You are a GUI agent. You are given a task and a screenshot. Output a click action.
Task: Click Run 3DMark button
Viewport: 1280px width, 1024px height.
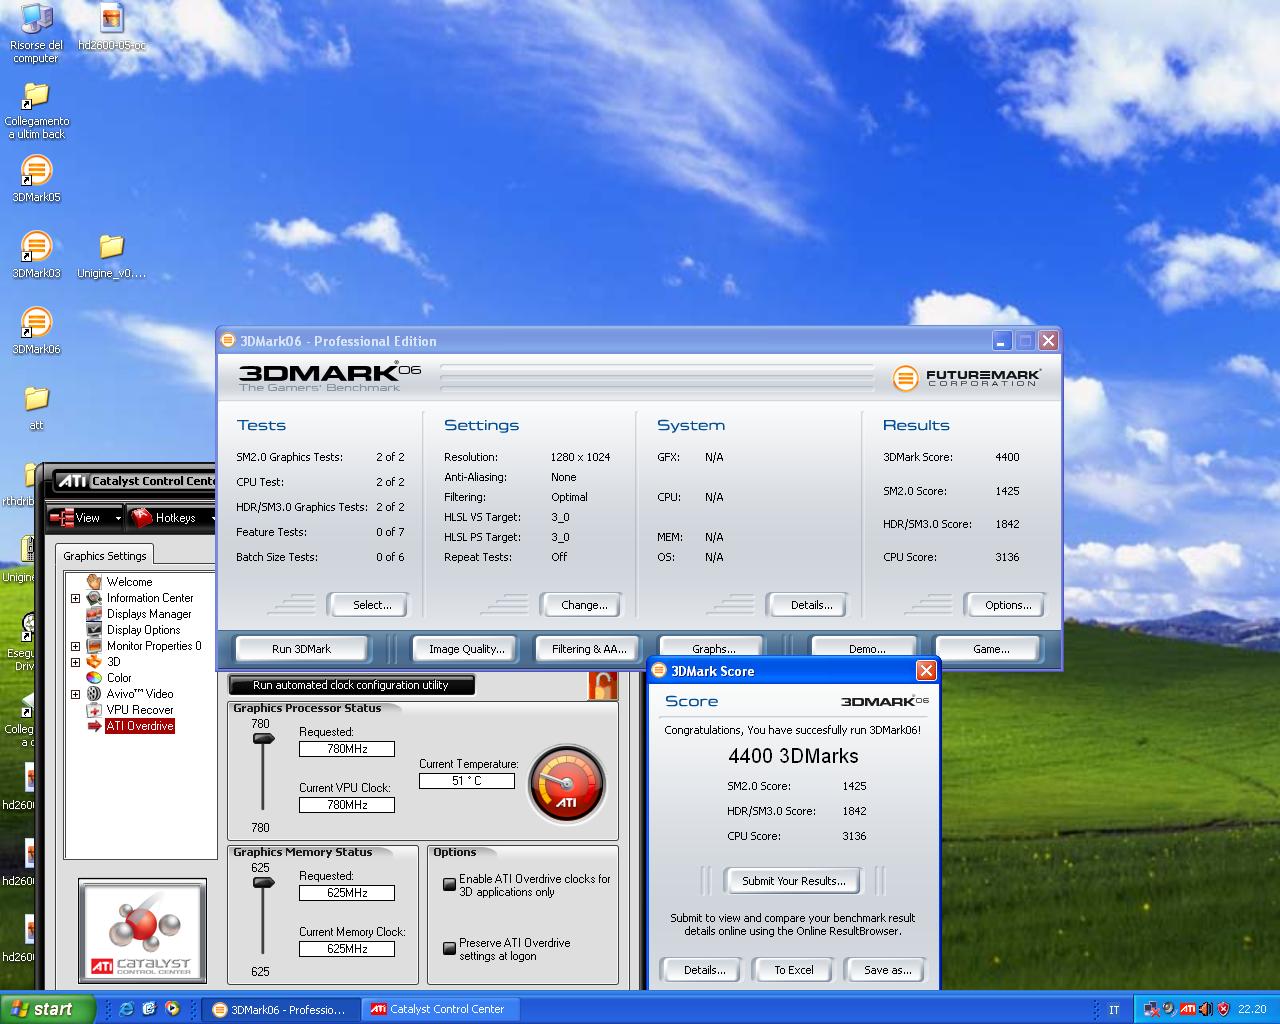pyautogui.click(x=301, y=649)
